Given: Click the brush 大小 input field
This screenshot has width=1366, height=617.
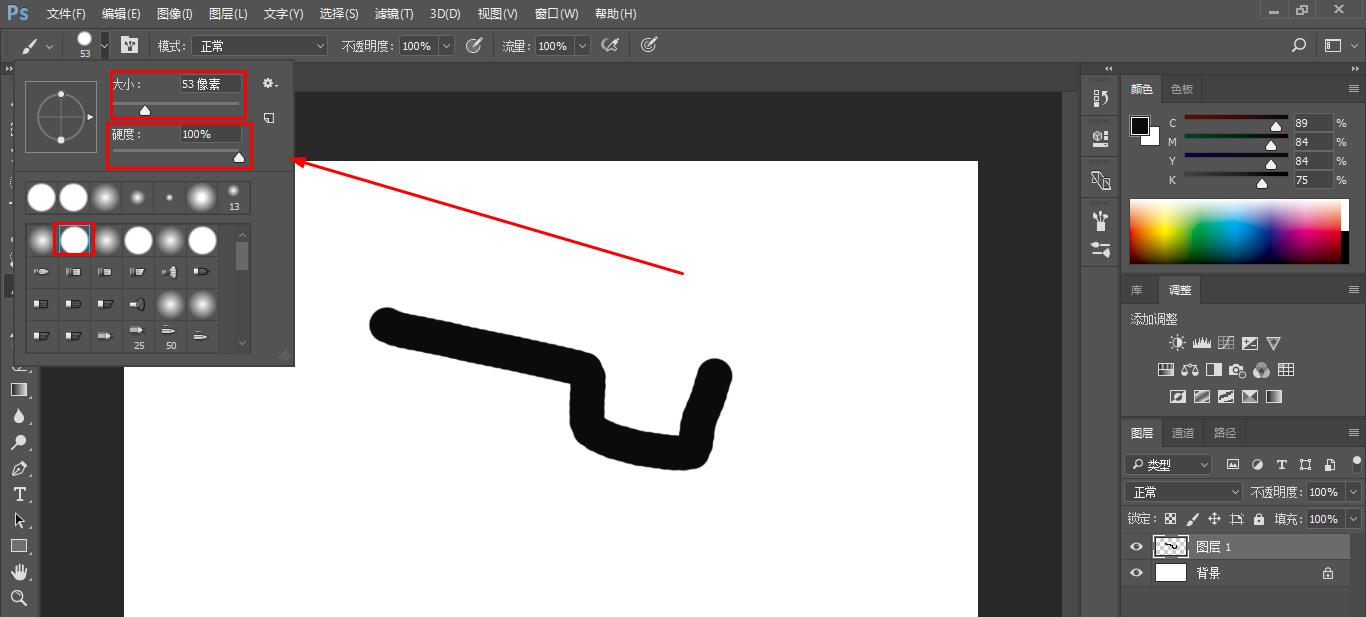Looking at the screenshot, I should [x=211, y=84].
